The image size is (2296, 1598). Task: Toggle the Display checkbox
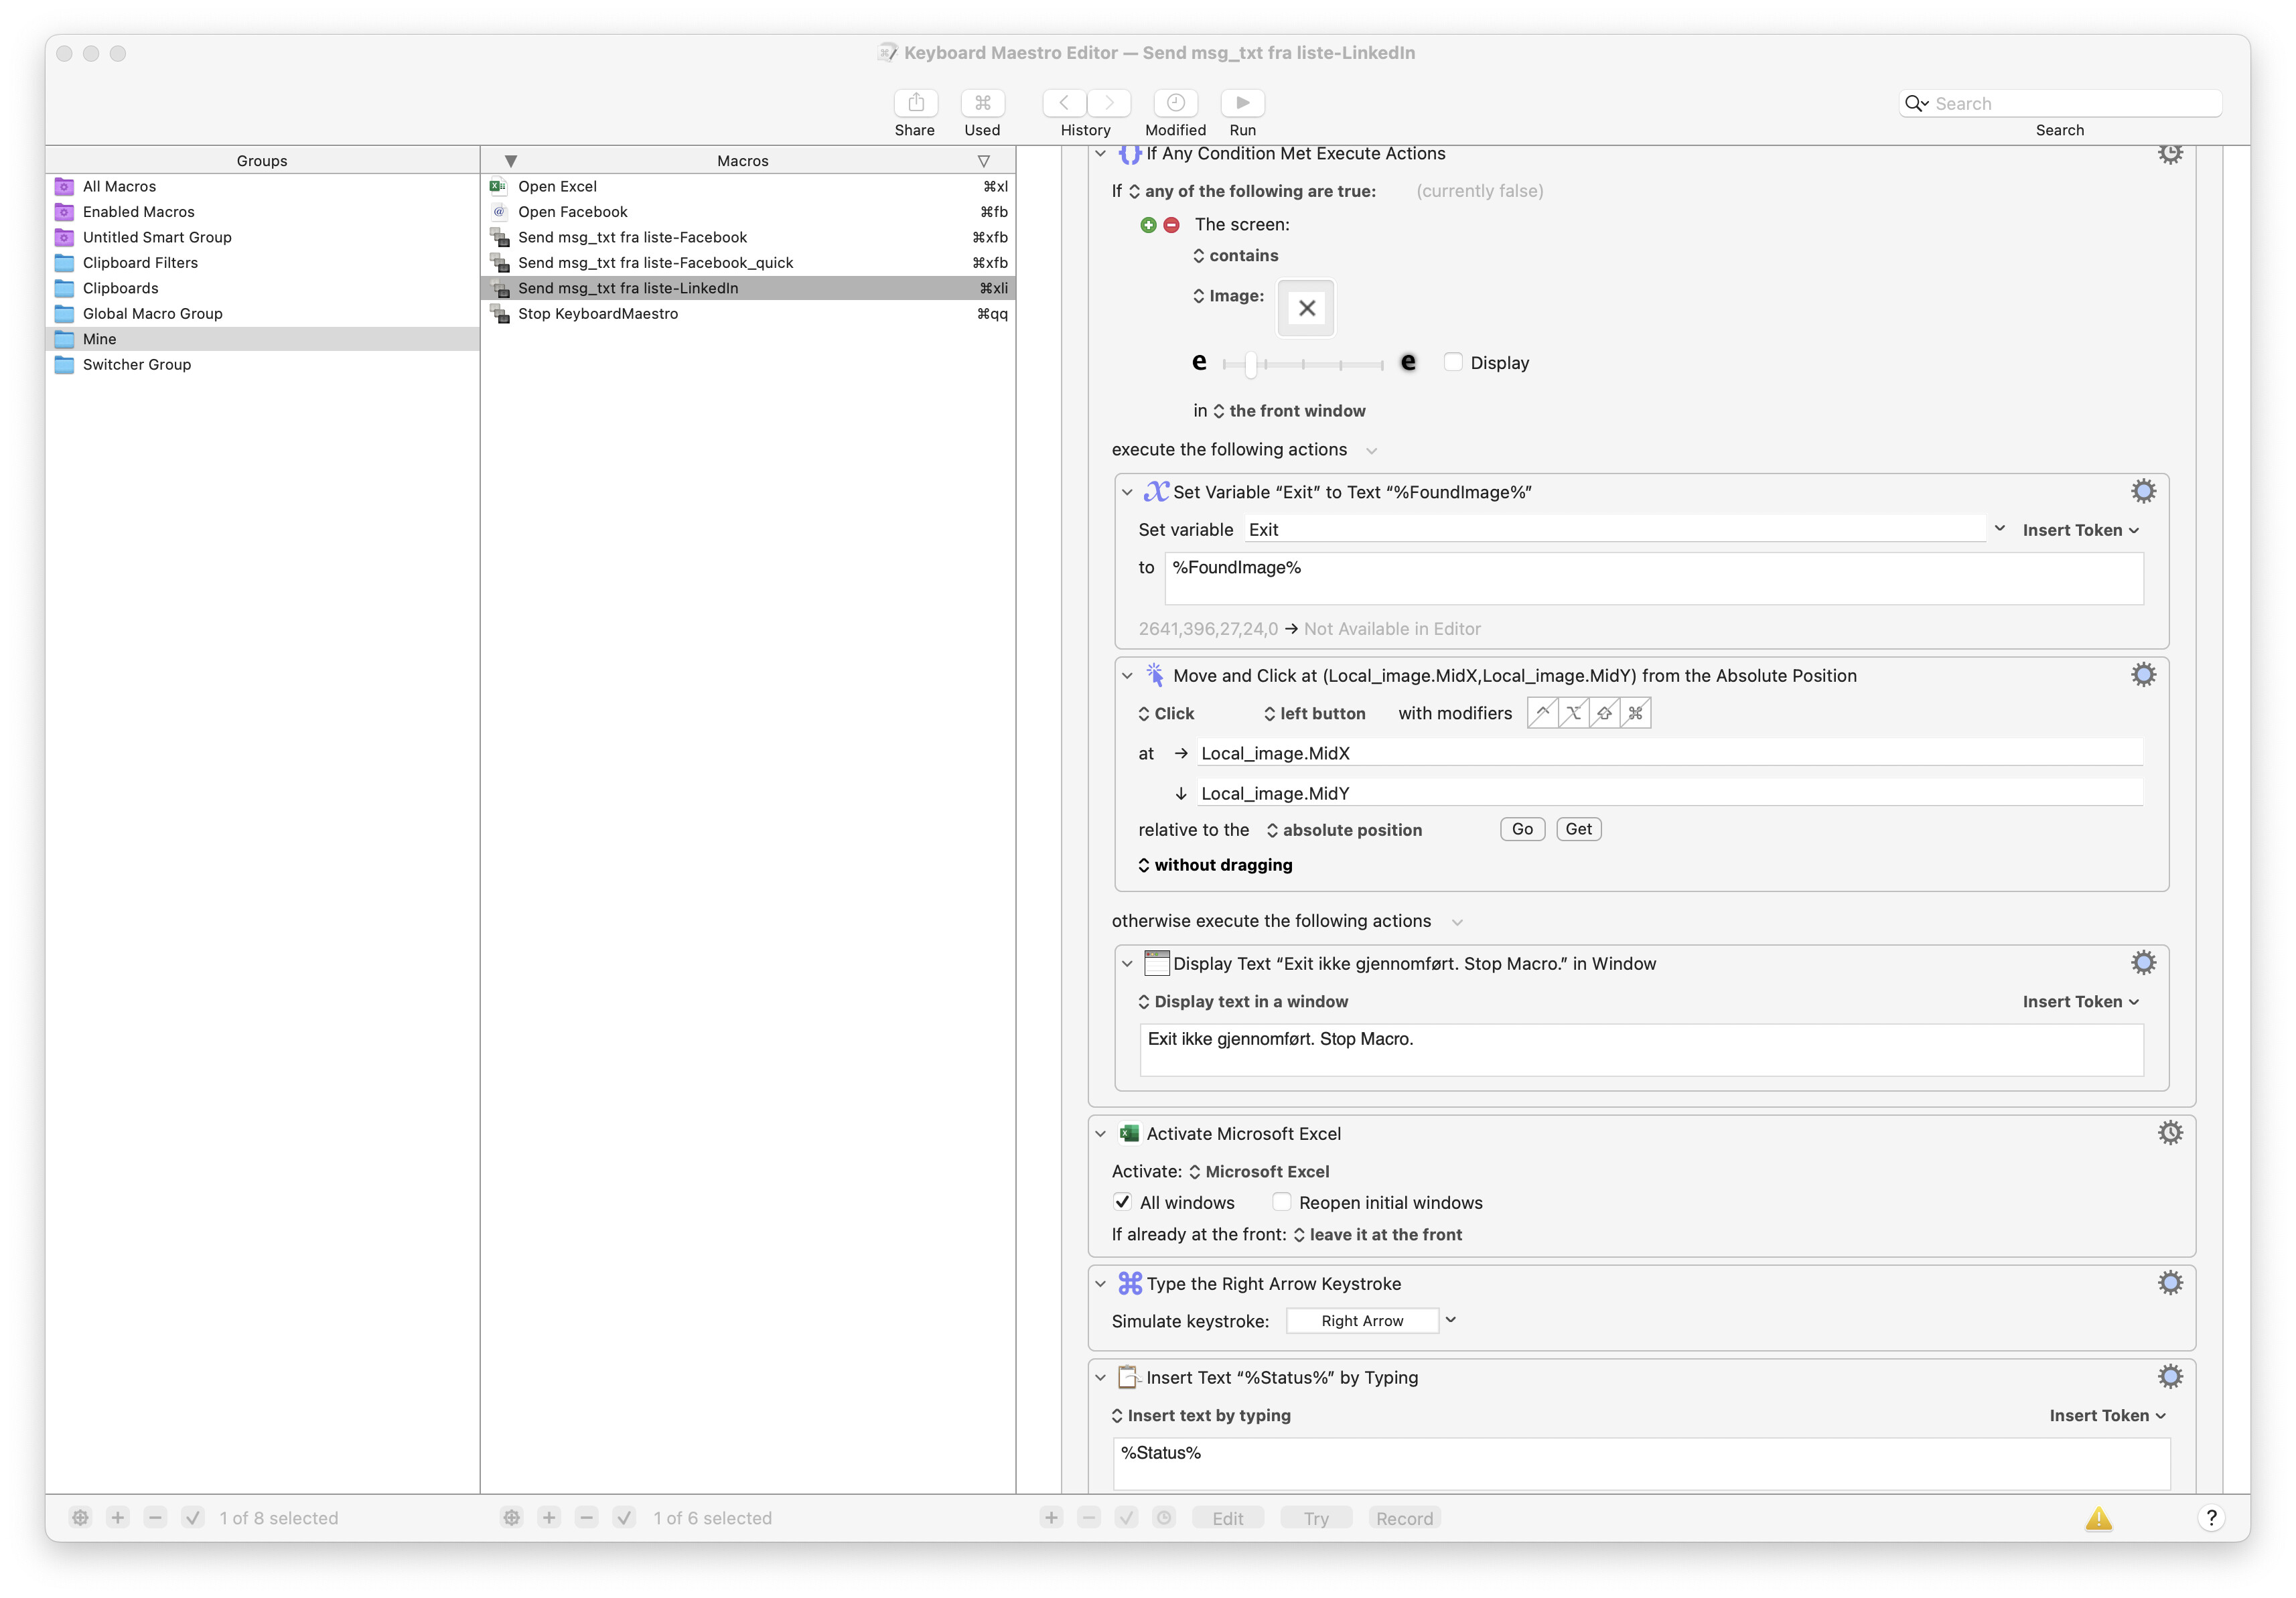pos(1453,362)
